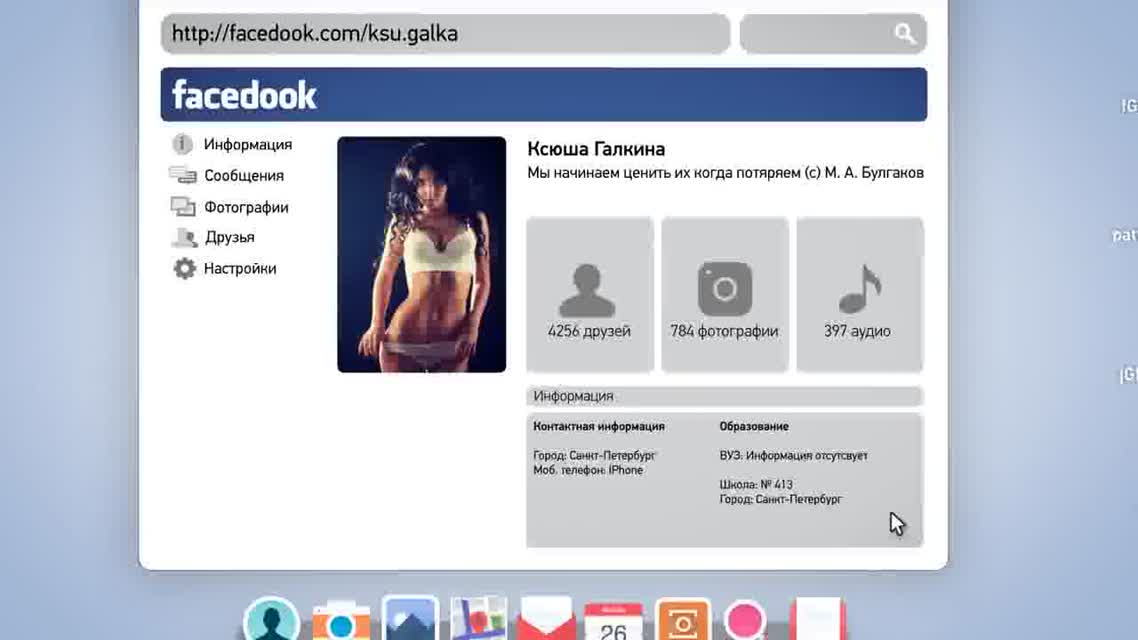1138x640 pixels.
Task: Click 'Город: Санкт-Петербург' under contact info
Action: [x=594, y=456]
